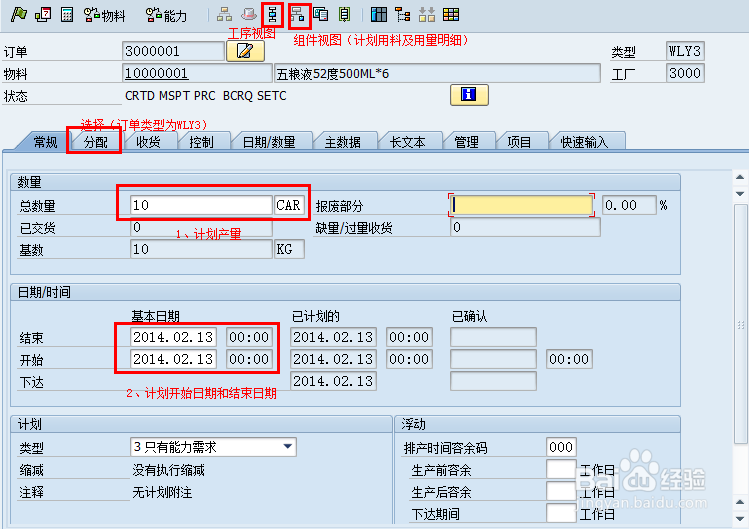Click the scrollbar down arrow at bottom
Viewport: 749px width, 529px height.
coord(740,518)
